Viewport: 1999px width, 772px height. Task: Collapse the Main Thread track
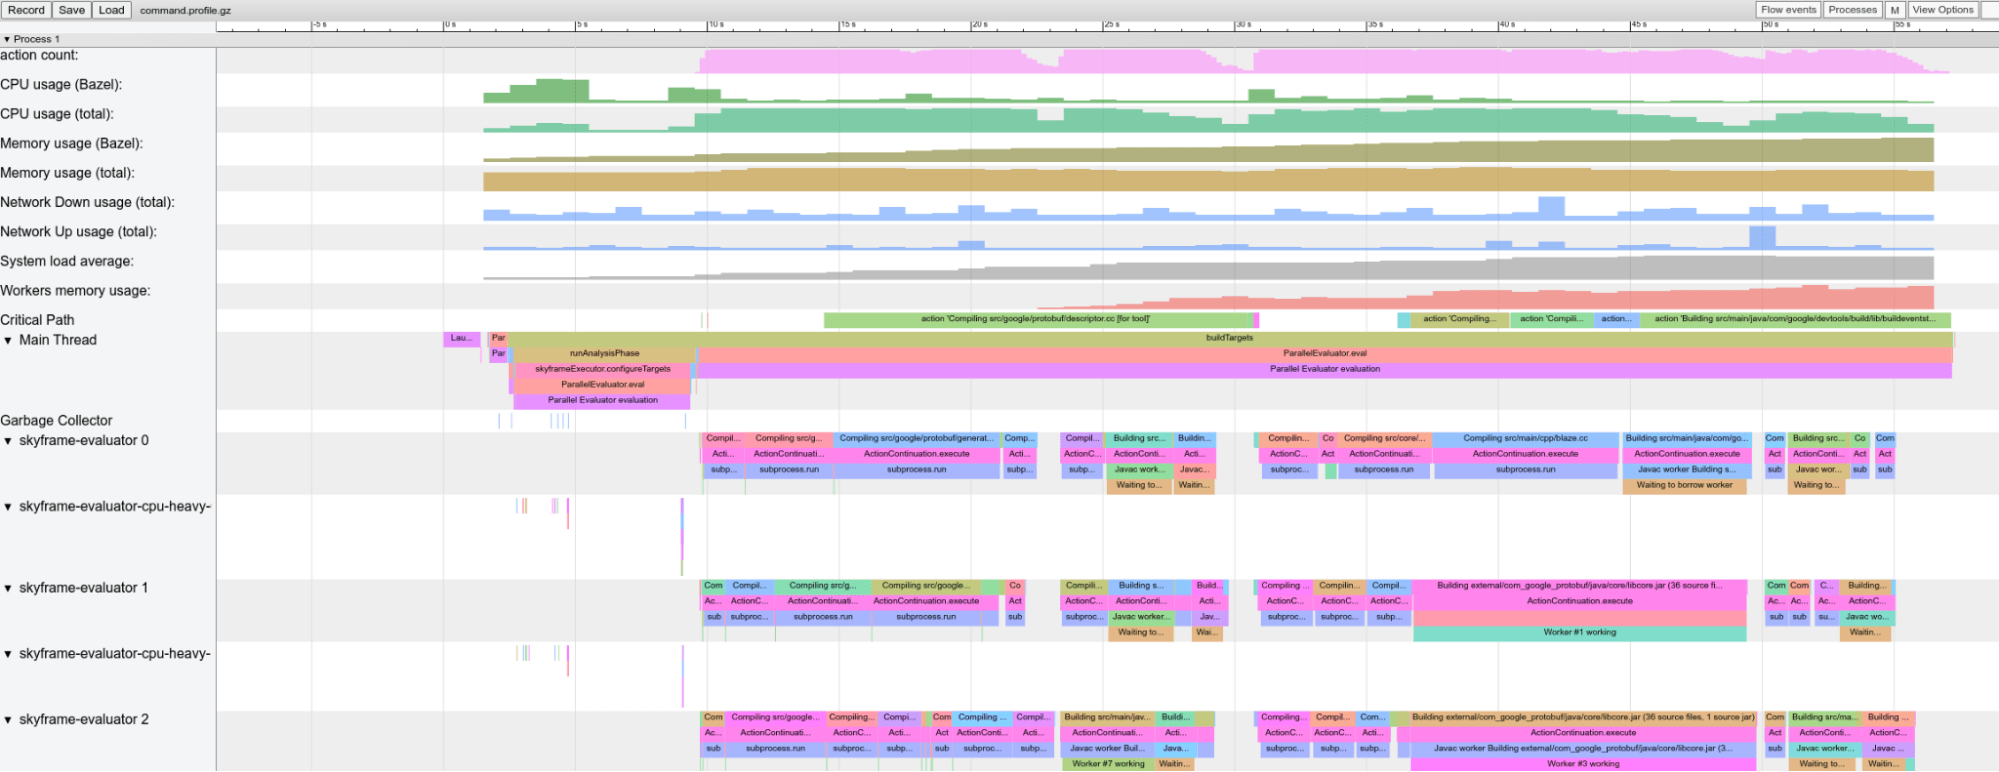click(x=8, y=341)
